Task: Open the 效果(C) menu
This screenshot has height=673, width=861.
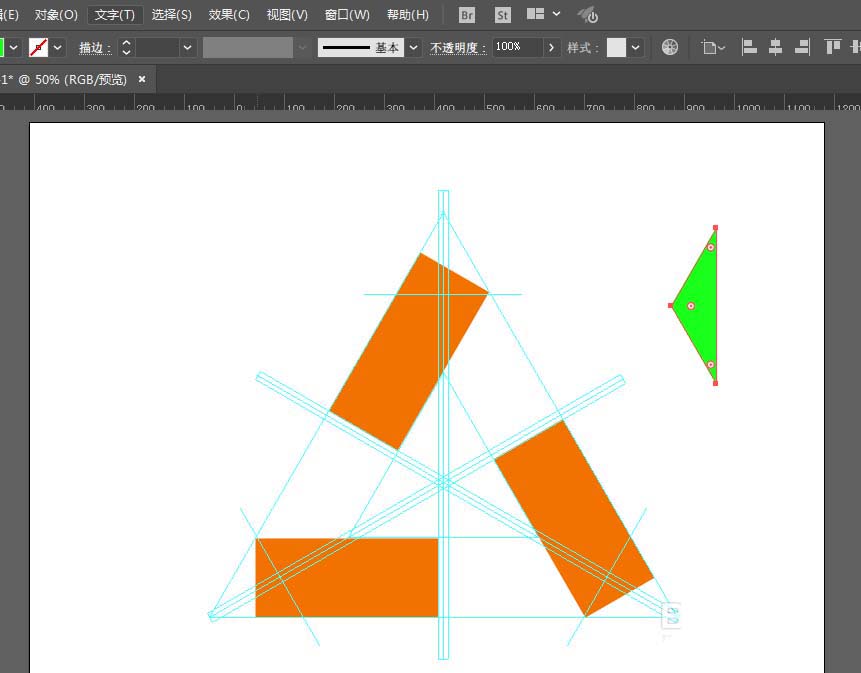Action: tap(229, 15)
